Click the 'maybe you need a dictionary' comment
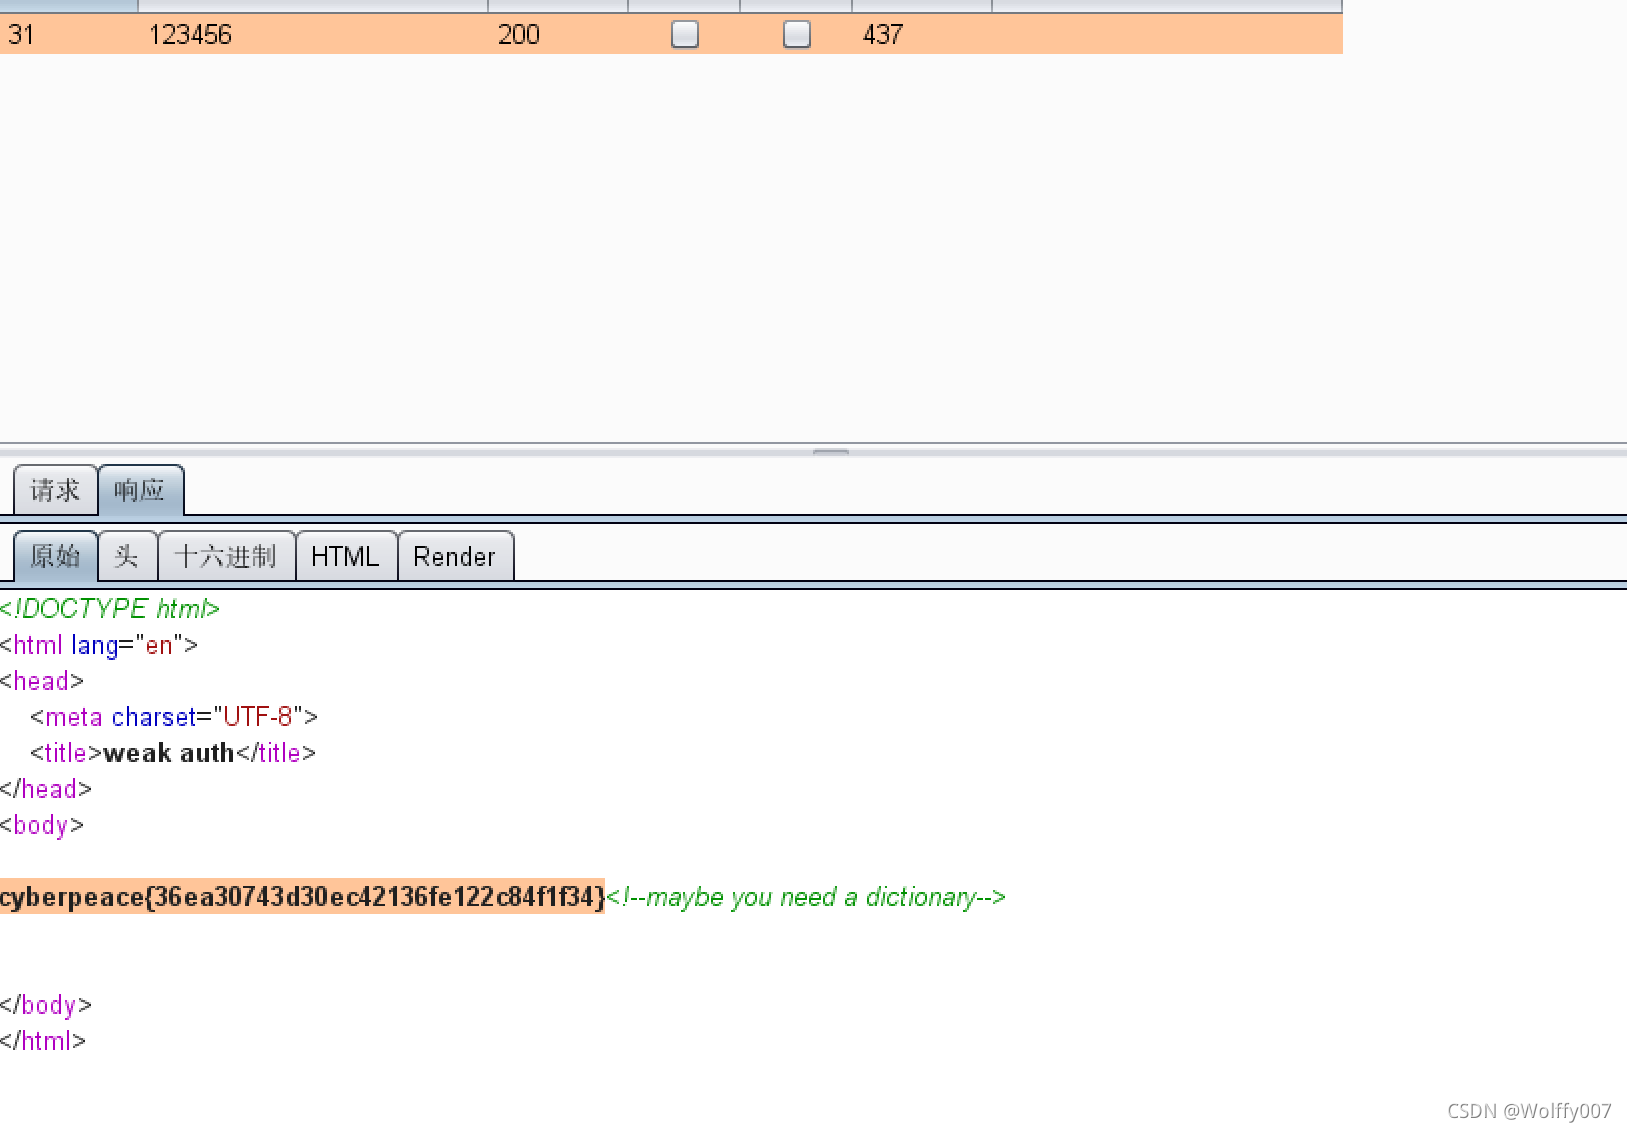Screen dimensions: 1627x1132 coord(806,897)
